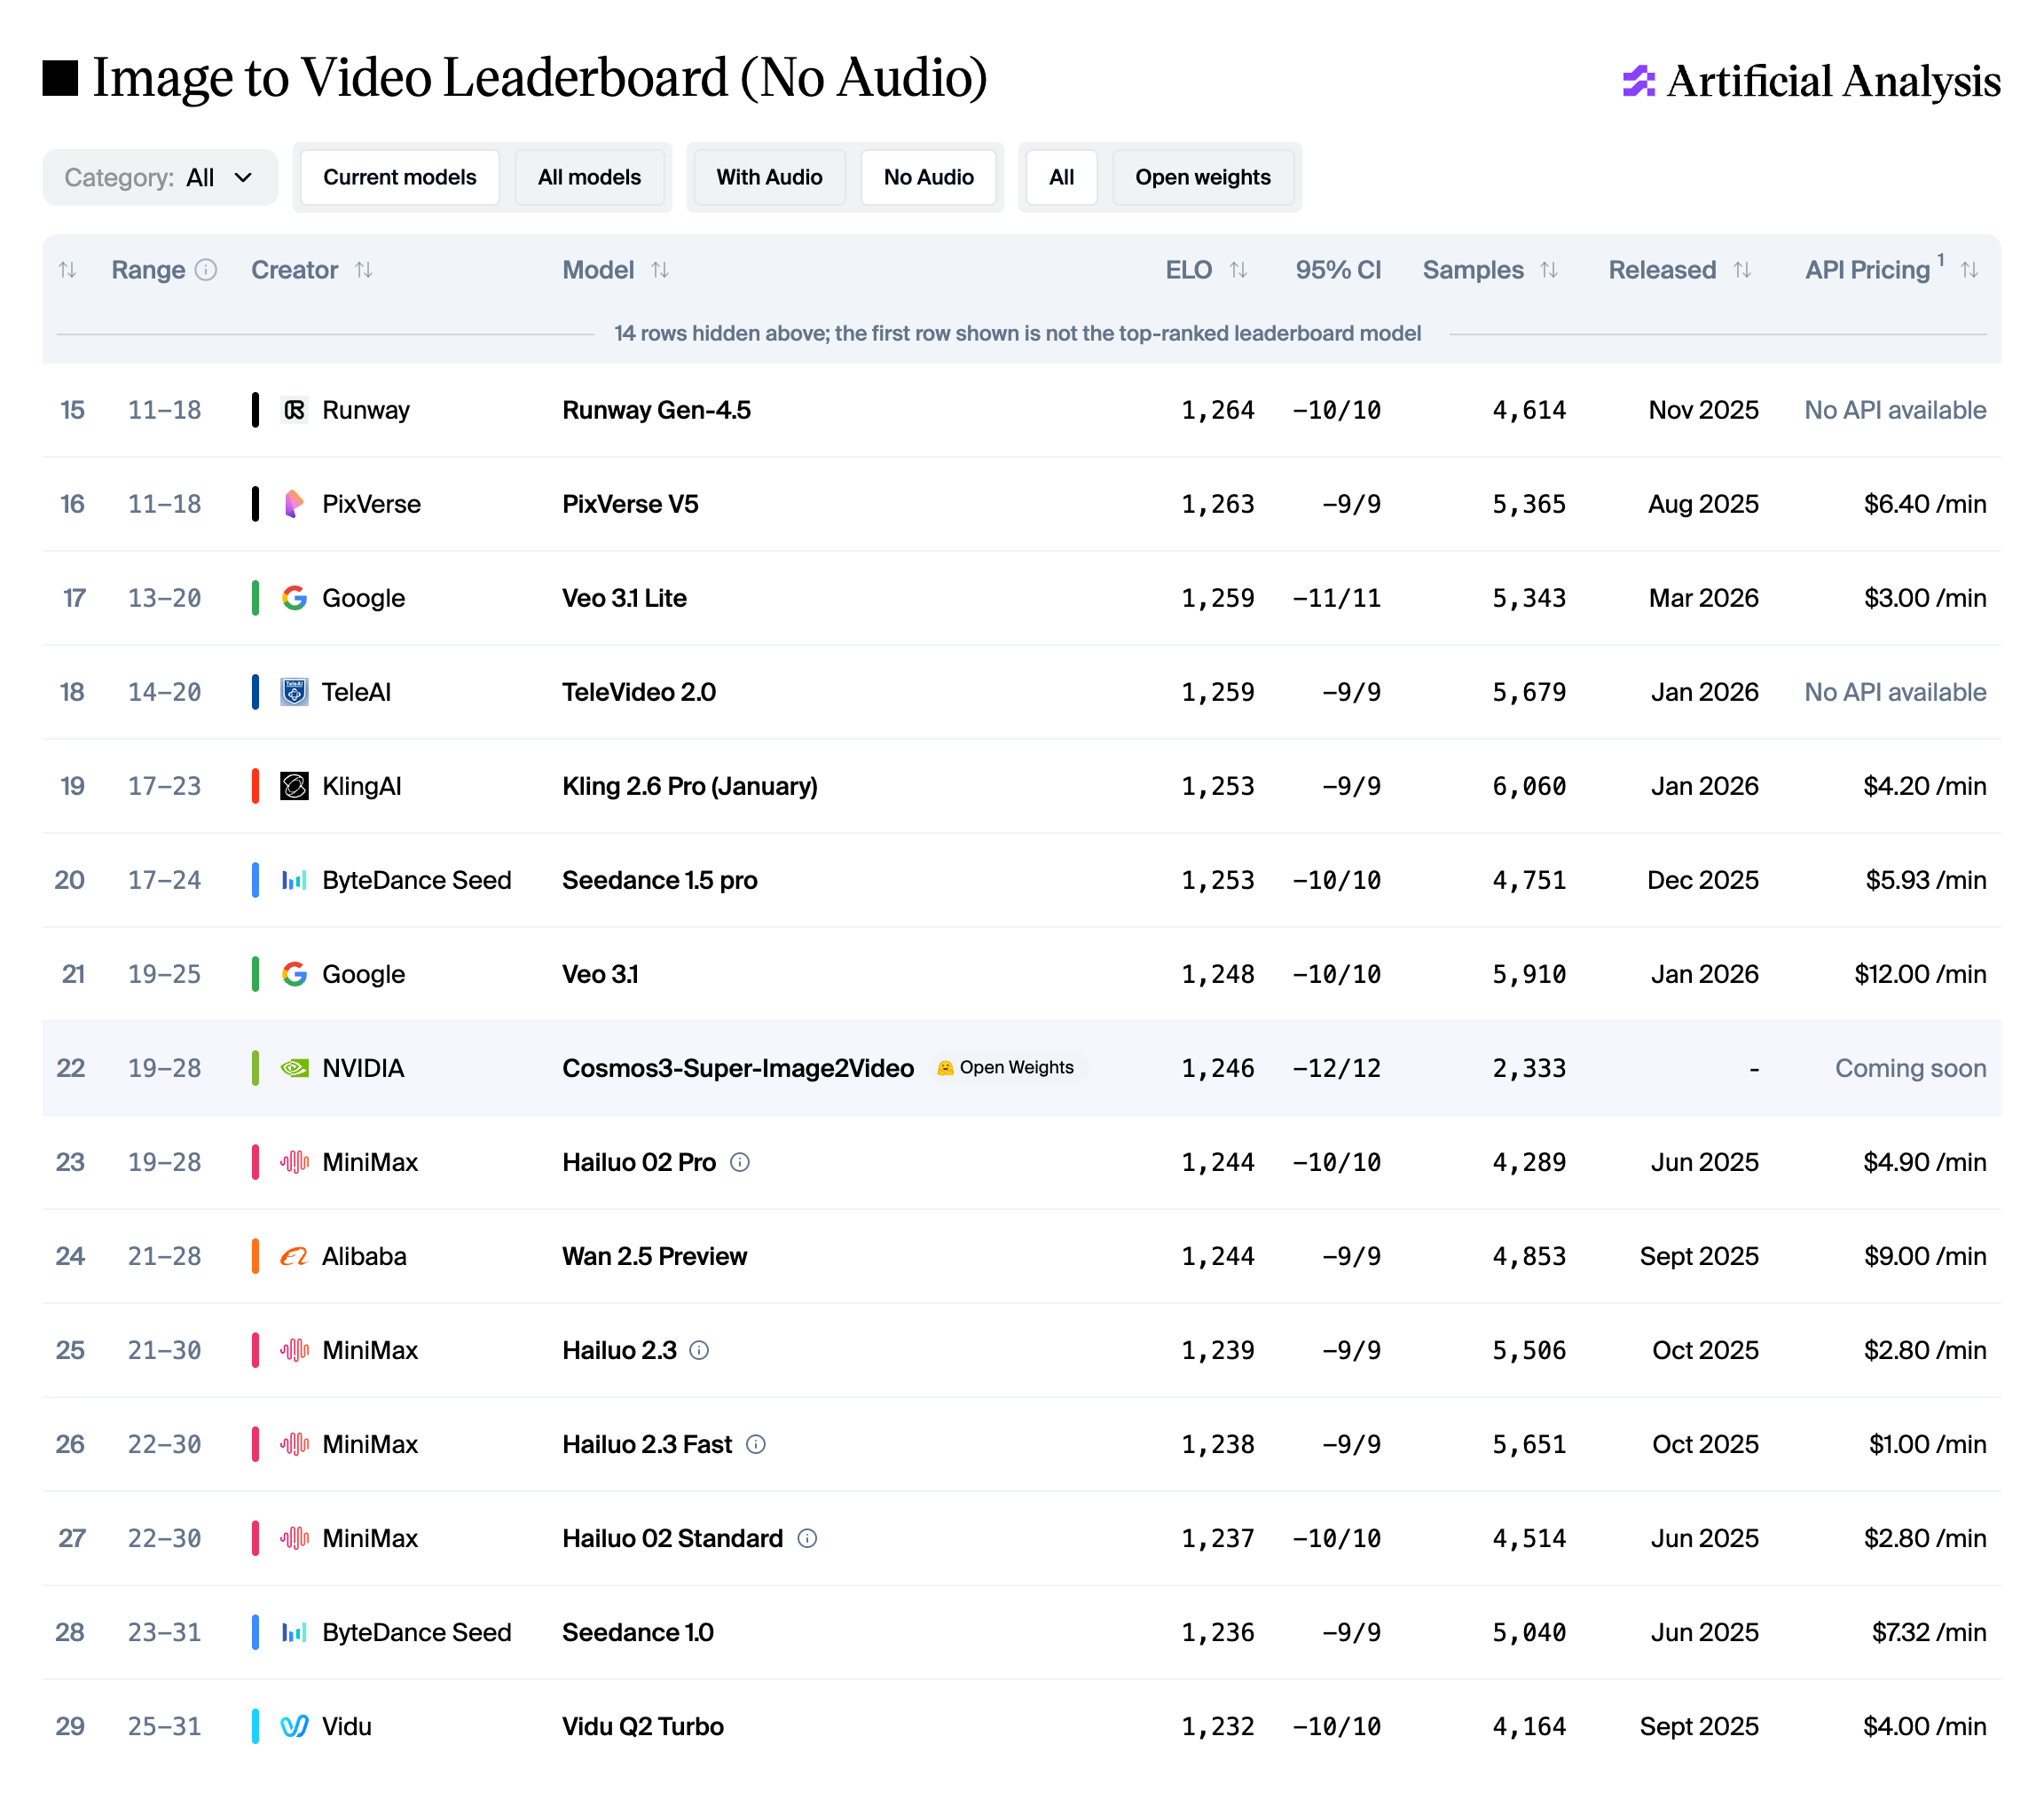Select the Current models filter
The height and width of the screenshot is (1815, 2044).
[400, 178]
